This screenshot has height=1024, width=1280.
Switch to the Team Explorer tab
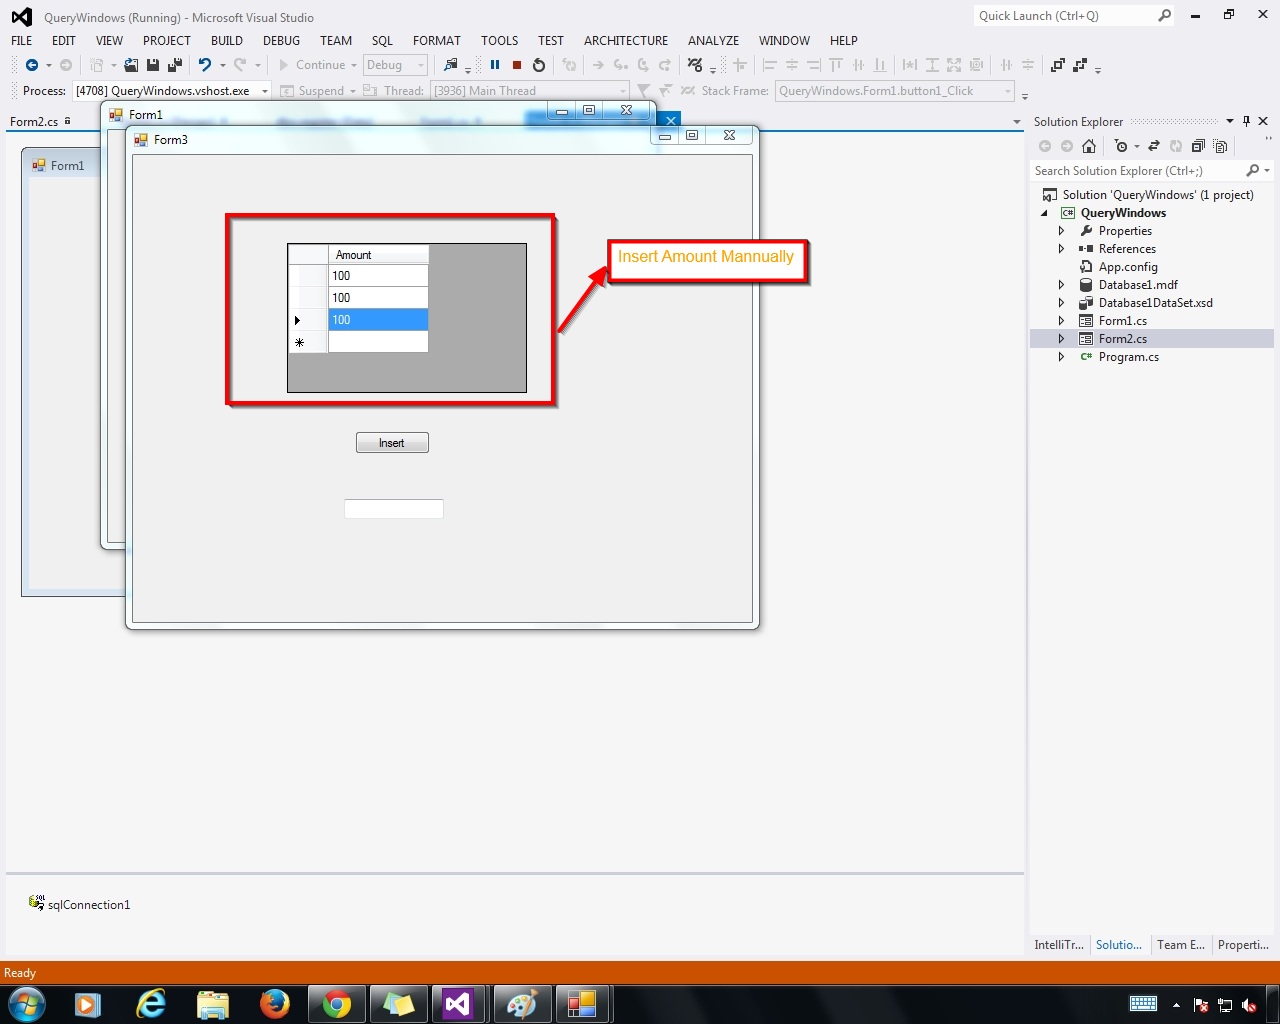[1181, 945]
